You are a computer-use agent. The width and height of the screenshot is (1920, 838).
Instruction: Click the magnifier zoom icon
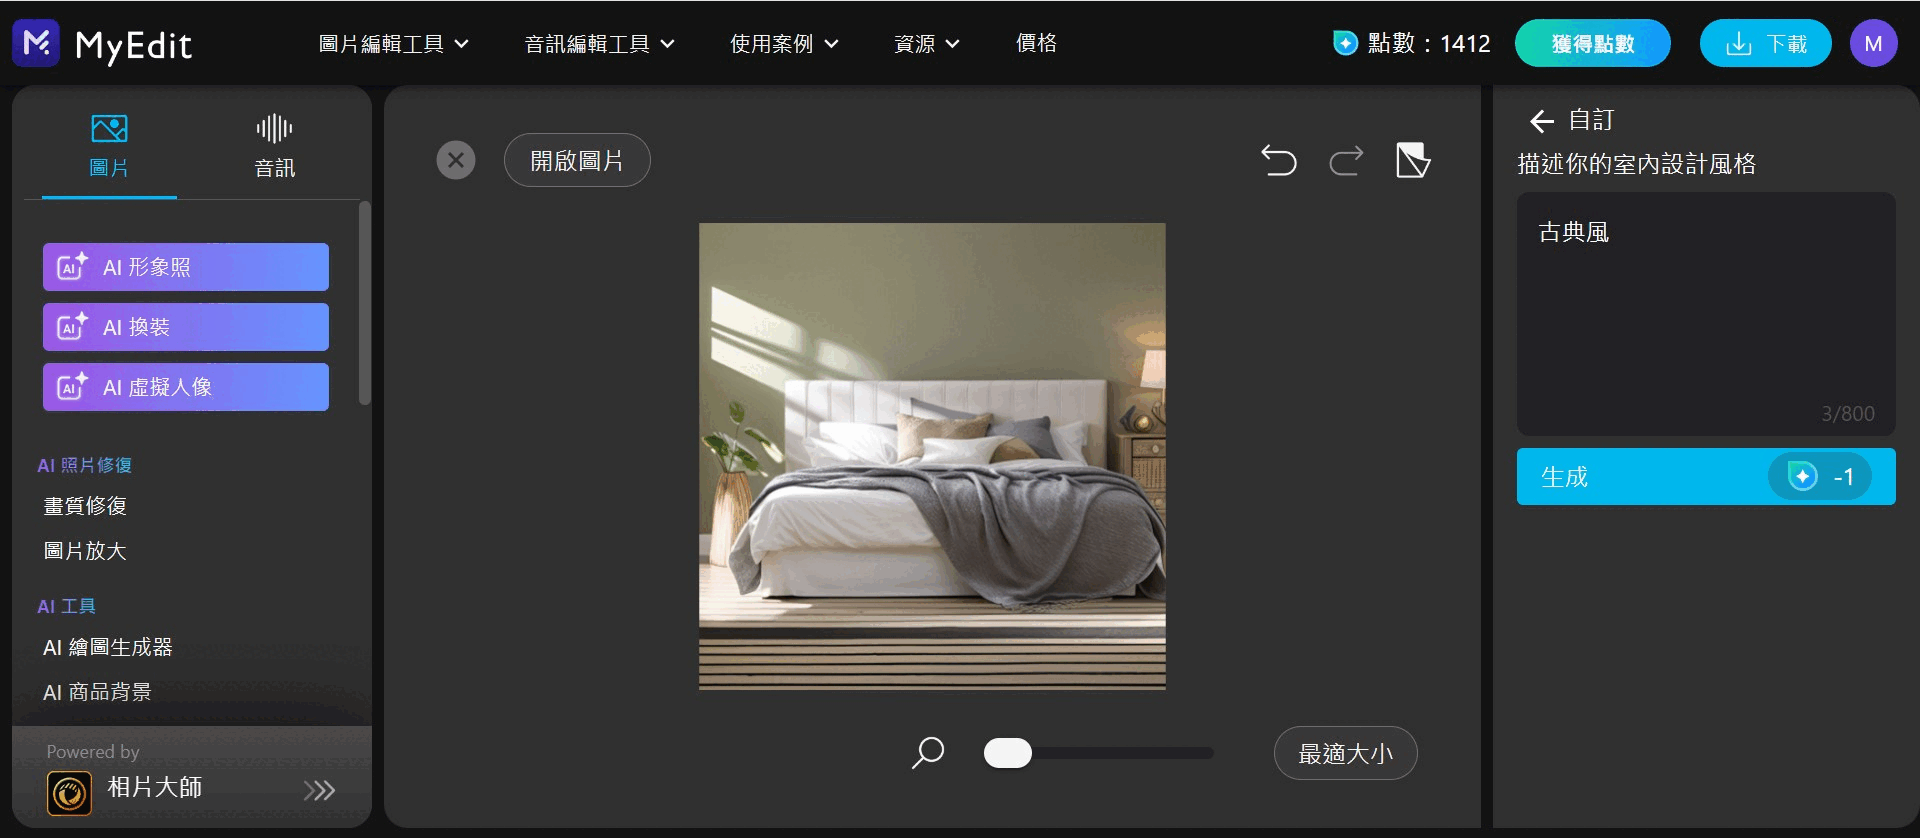click(x=928, y=753)
